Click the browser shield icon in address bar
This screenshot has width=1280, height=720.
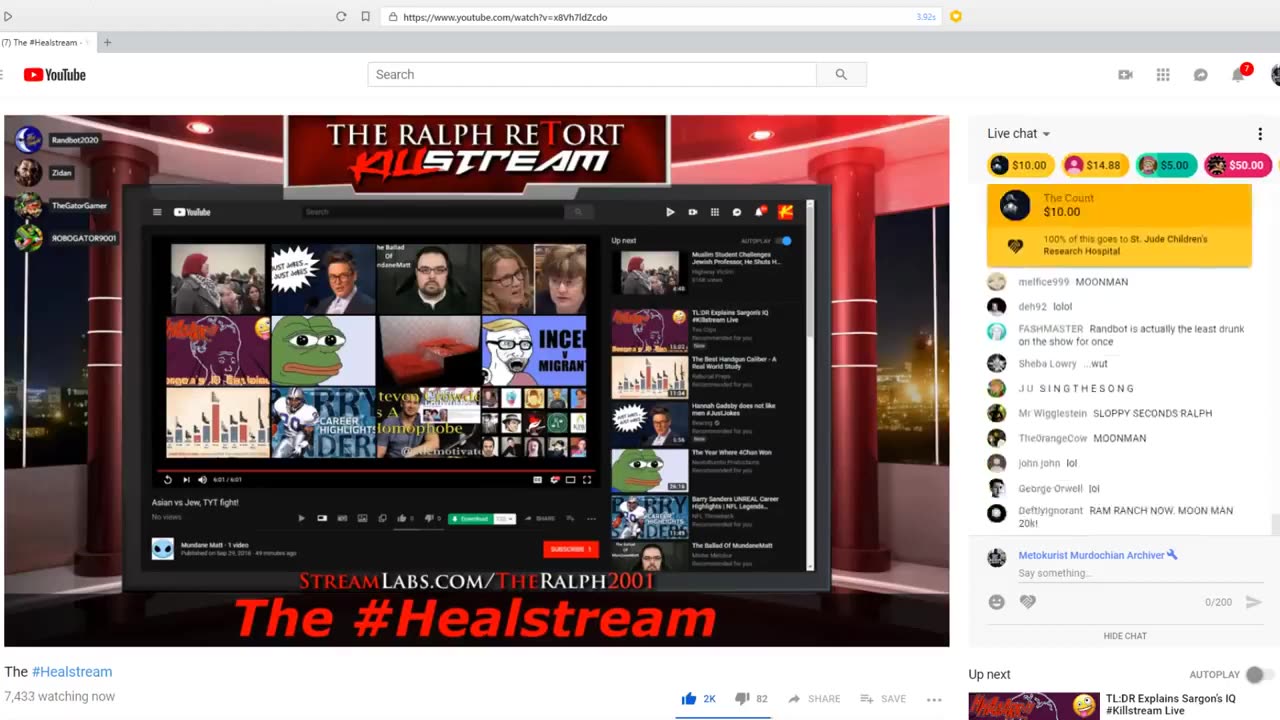click(955, 17)
